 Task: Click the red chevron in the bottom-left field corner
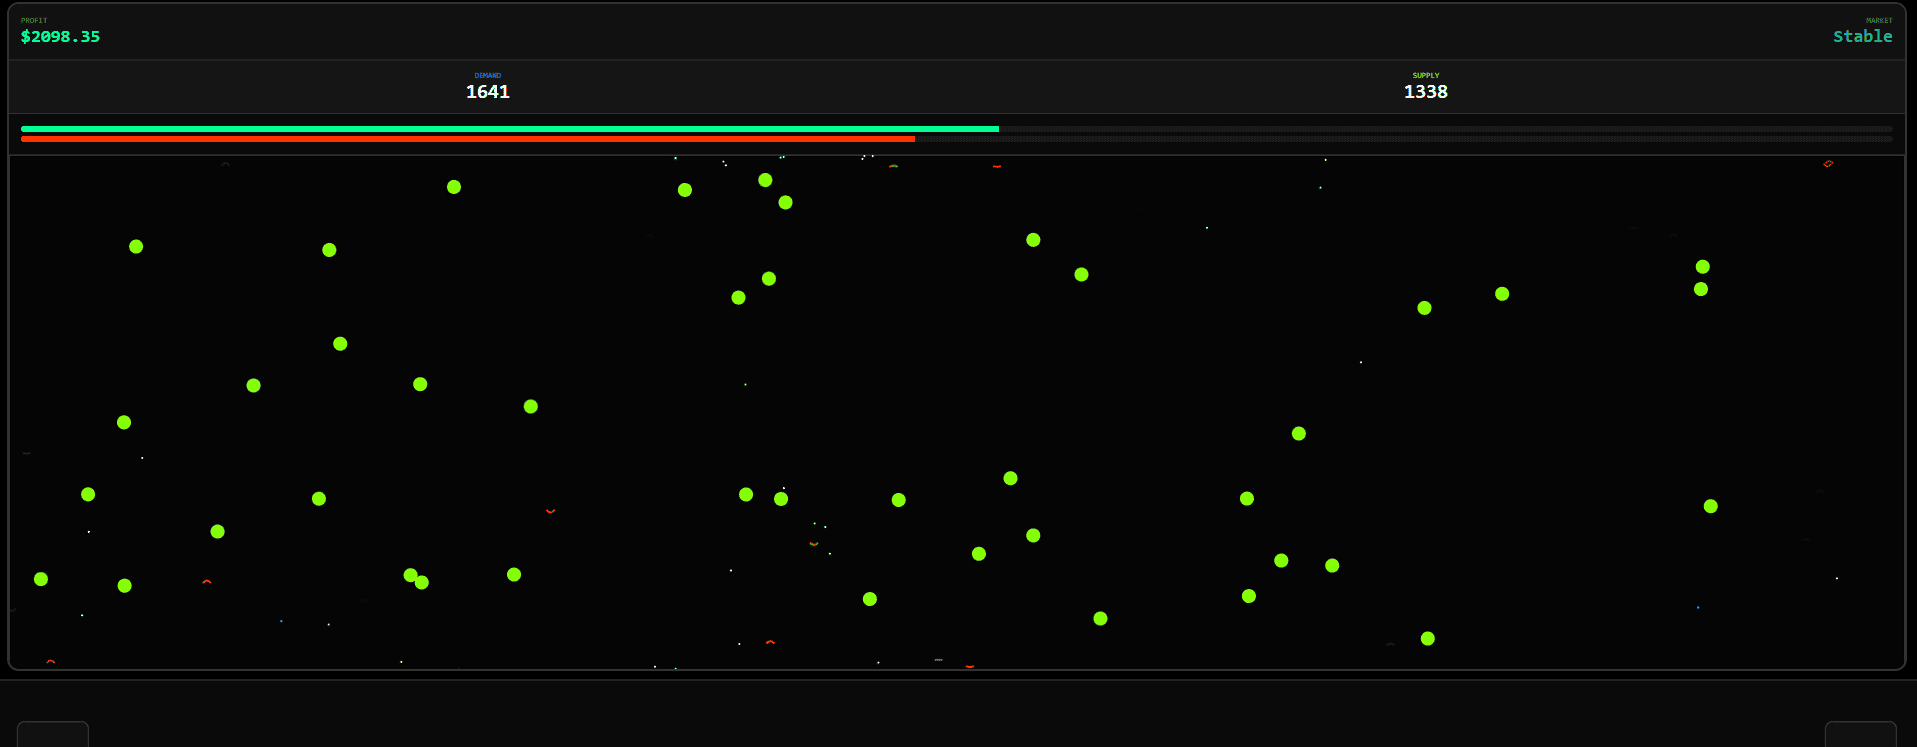coord(51,662)
